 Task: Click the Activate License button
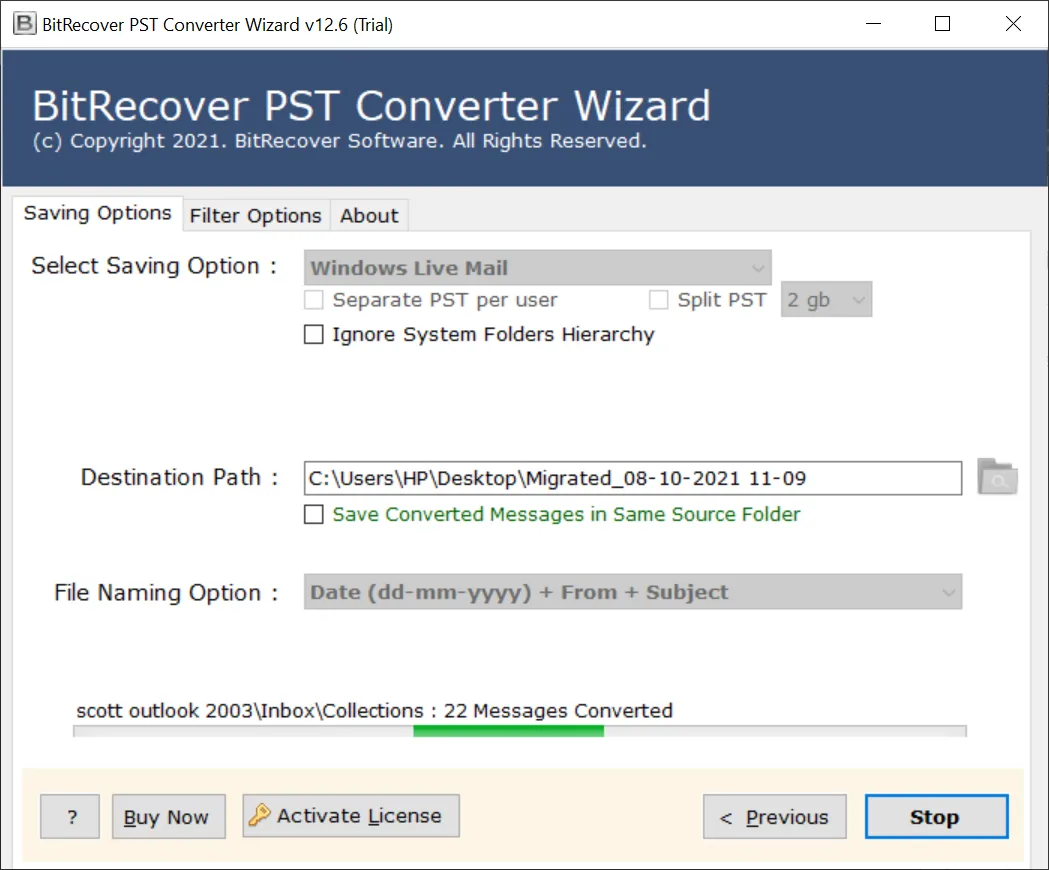351,816
